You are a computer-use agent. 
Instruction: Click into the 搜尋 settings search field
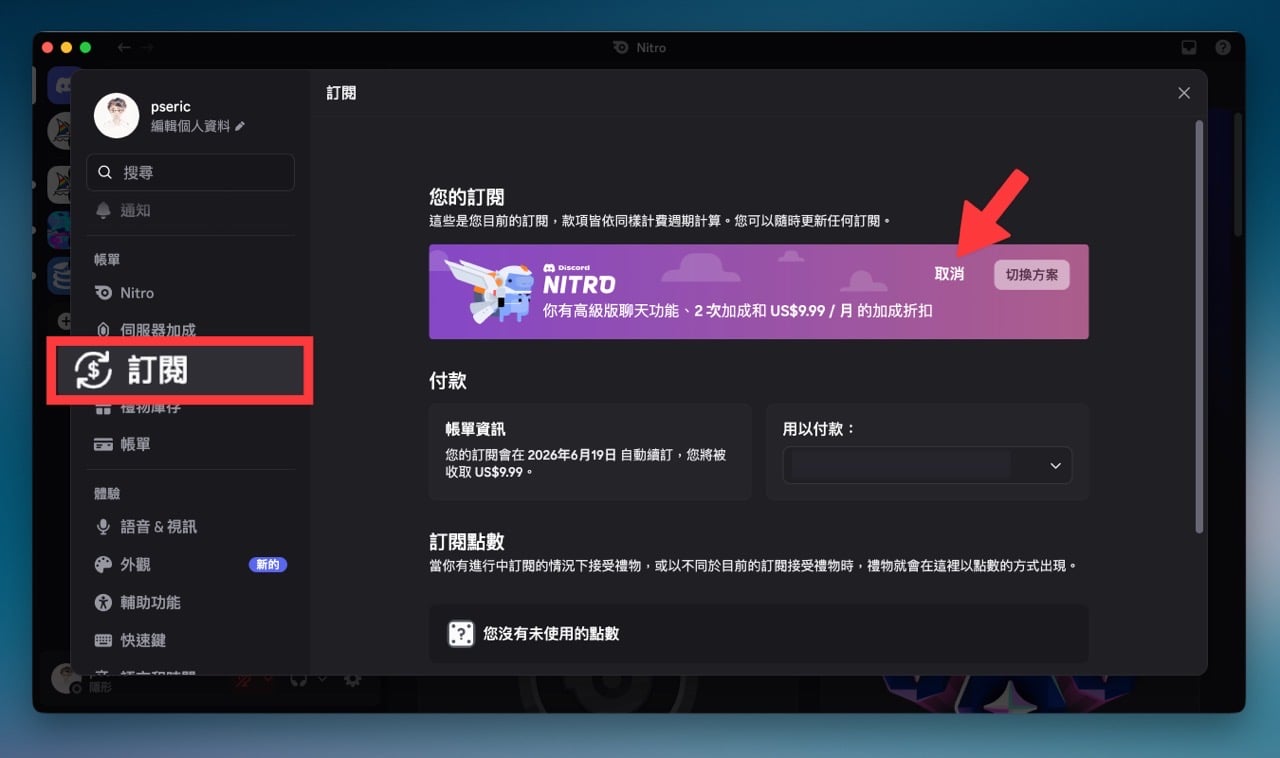coord(190,172)
